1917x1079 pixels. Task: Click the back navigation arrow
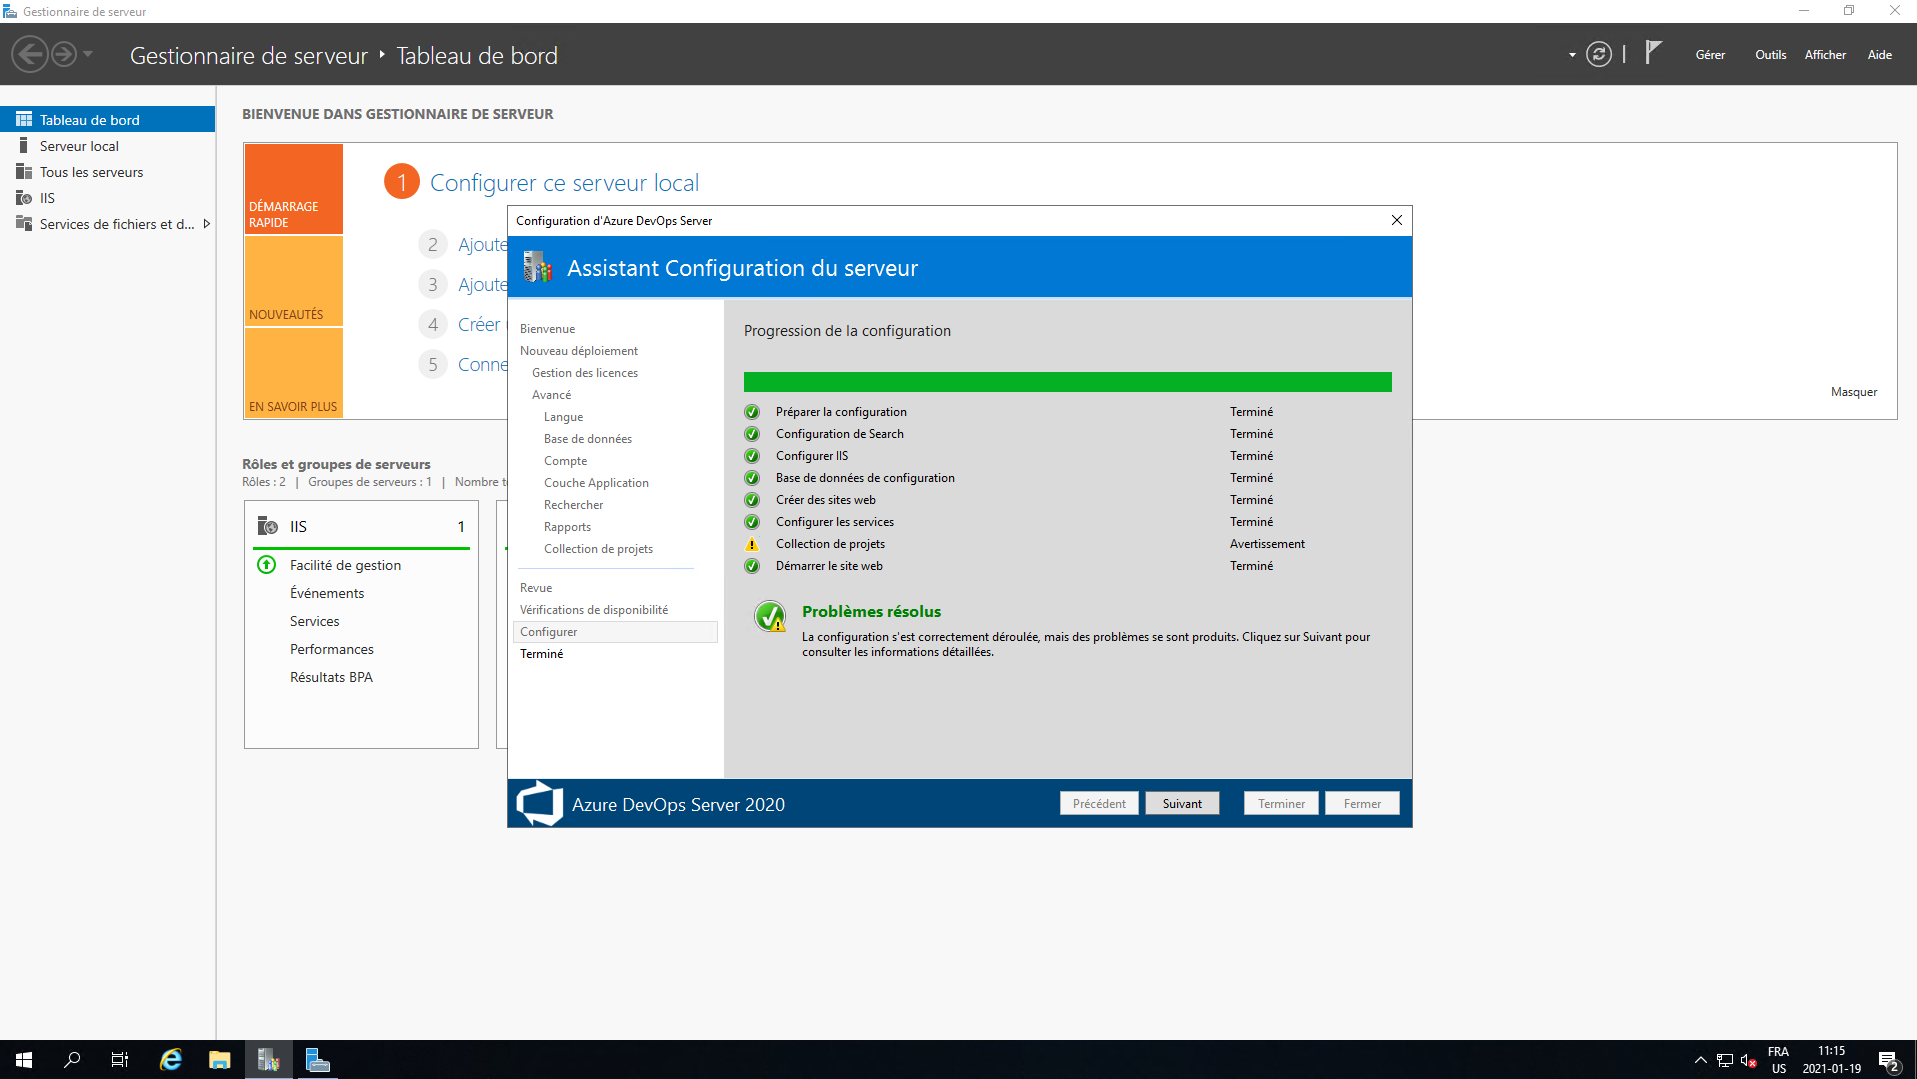point(30,54)
